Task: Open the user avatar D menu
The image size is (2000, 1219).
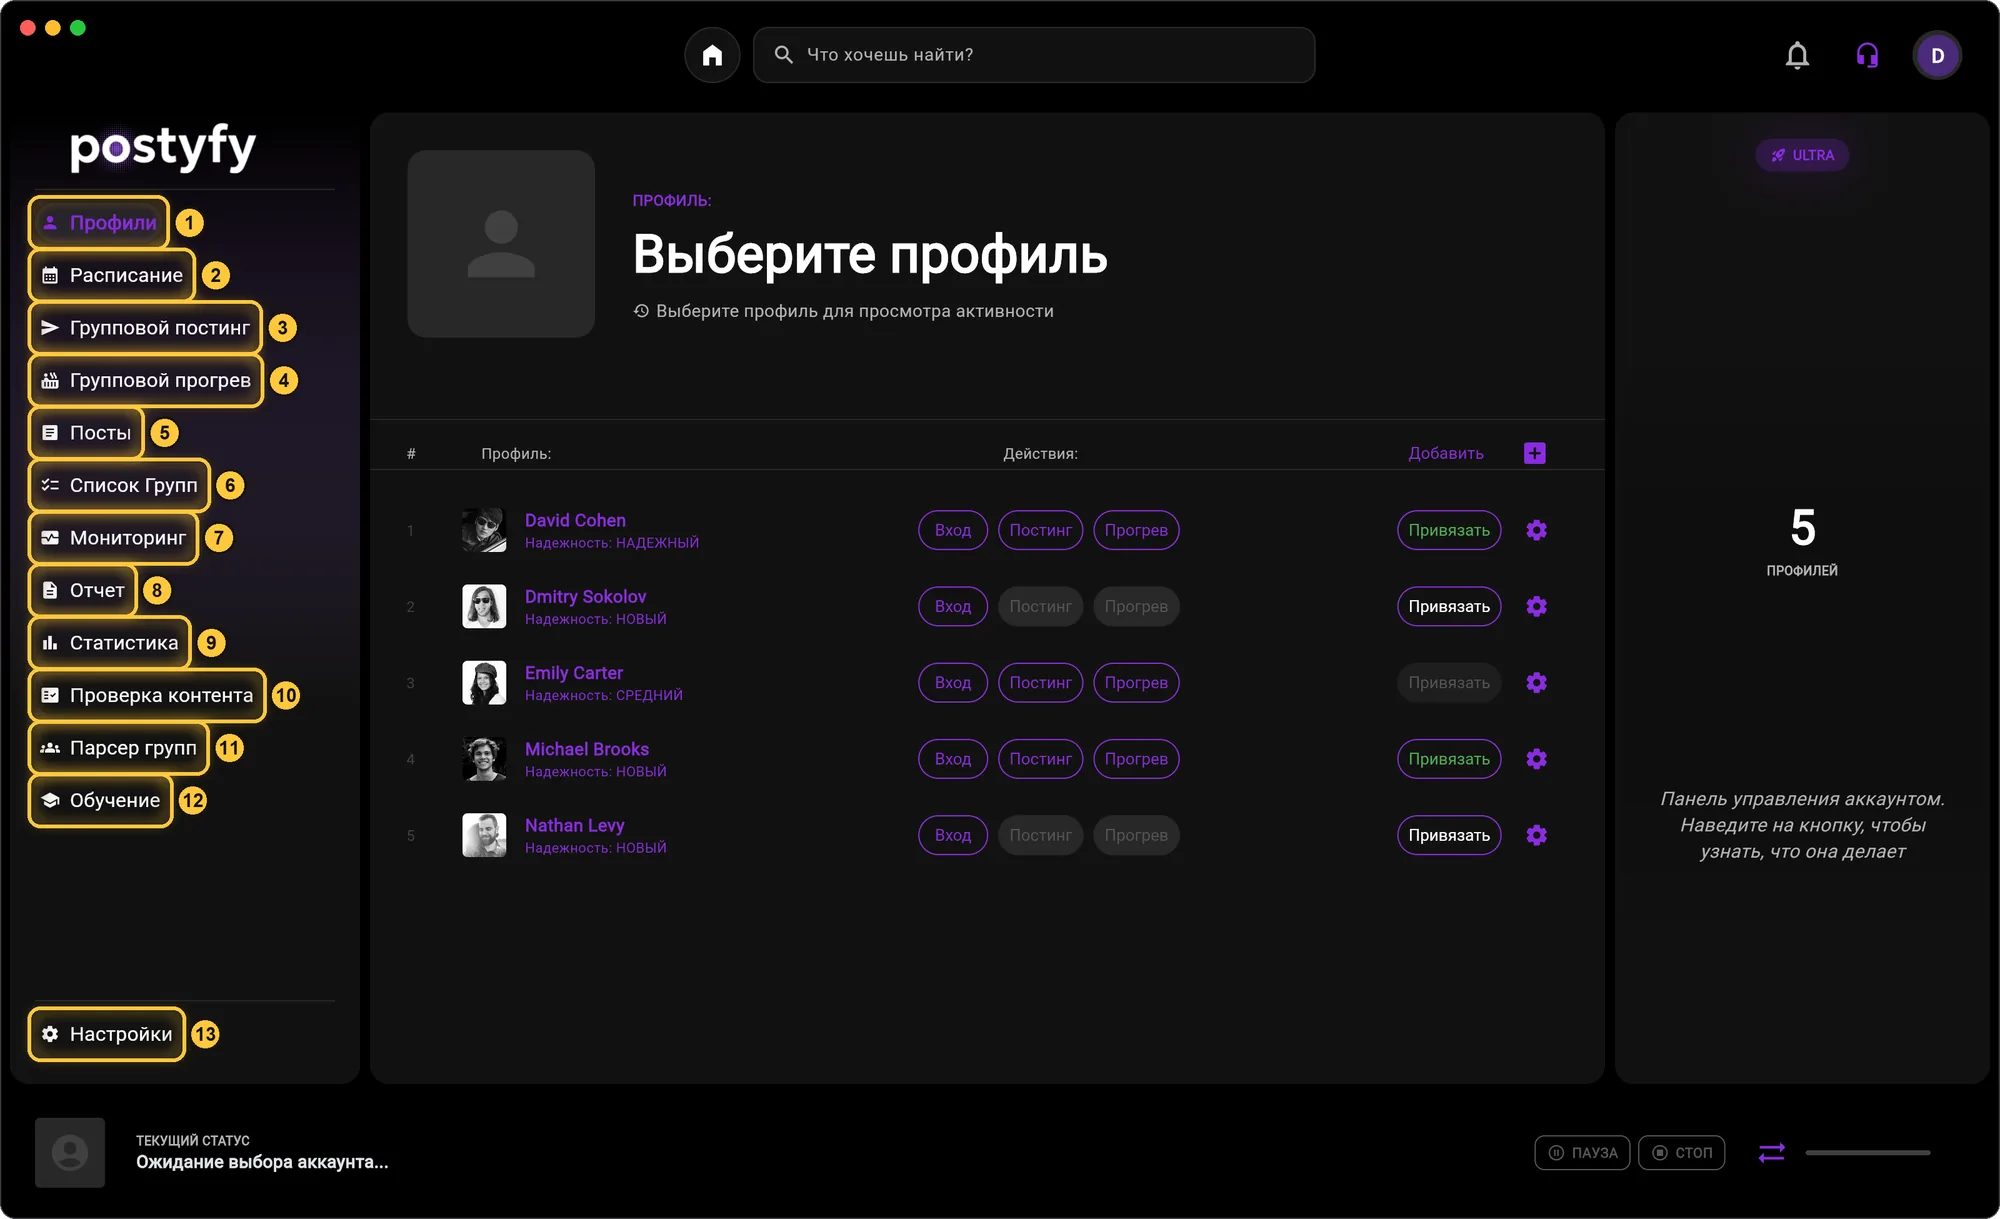Action: (x=1937, y=55)
